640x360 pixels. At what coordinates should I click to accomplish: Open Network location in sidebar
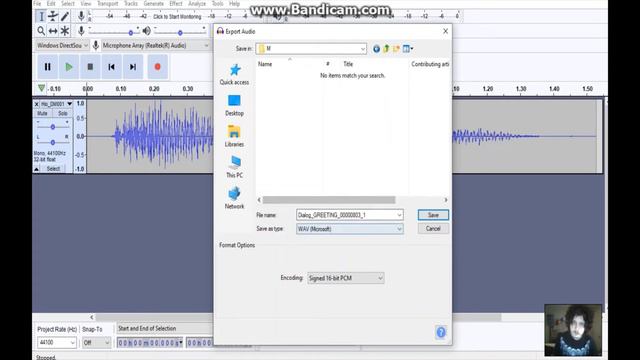point(234,198)
